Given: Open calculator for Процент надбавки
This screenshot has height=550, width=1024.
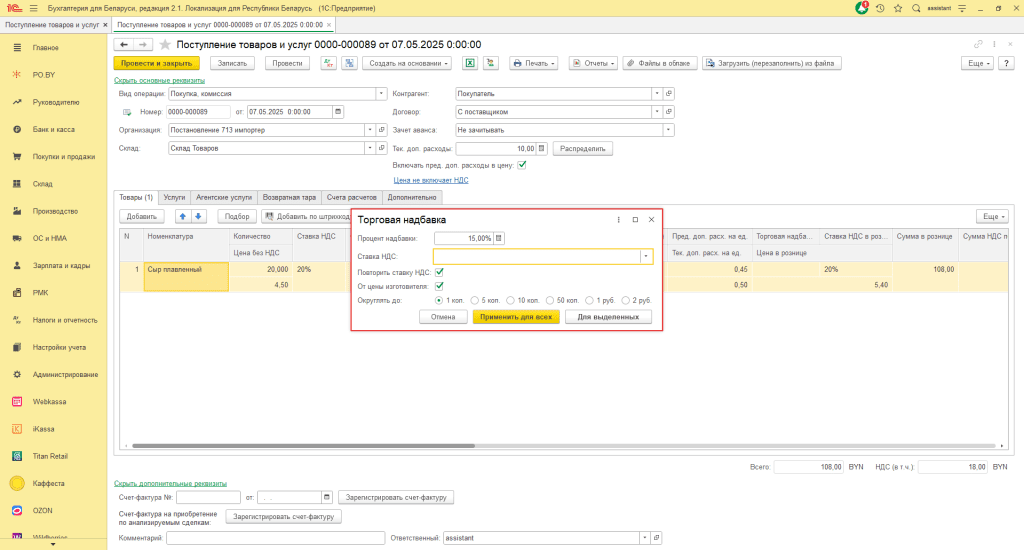Looking at the screenshot, I should coord(499,238).
